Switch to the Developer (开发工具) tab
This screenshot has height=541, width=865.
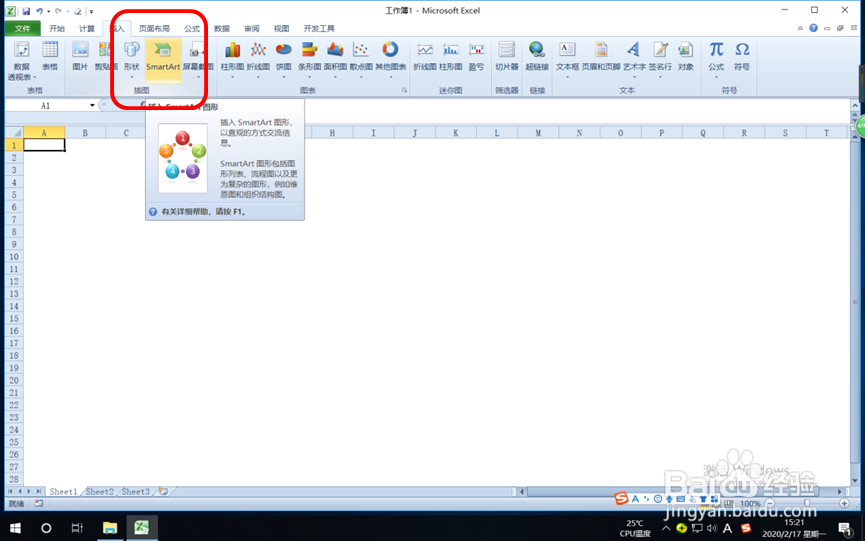pos(319,28)
